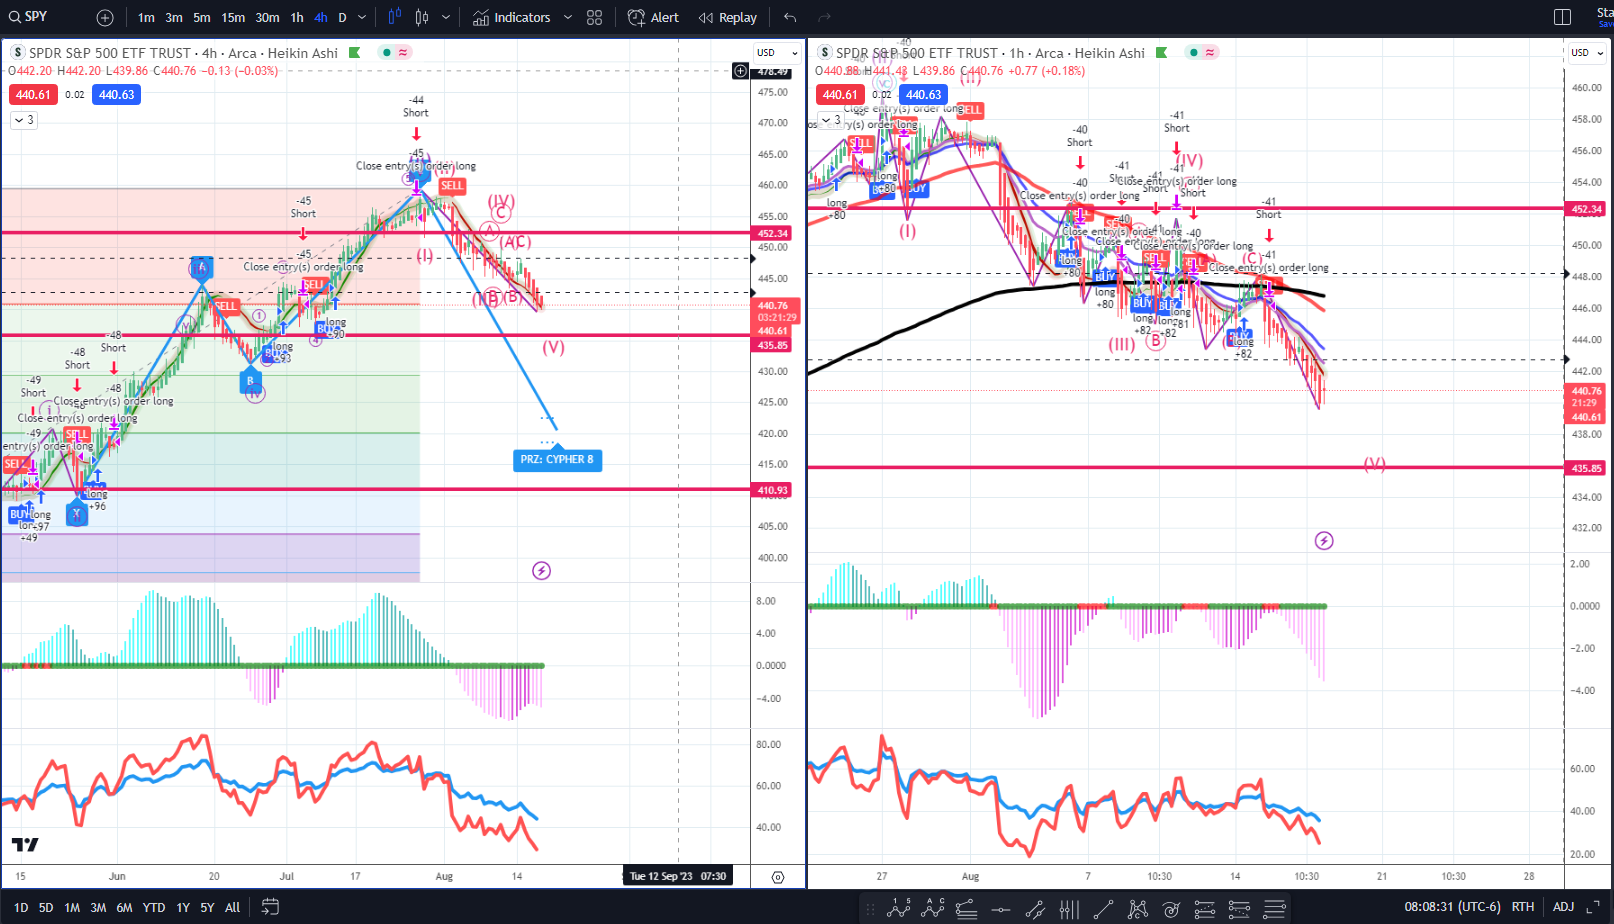Click the blue 440.63 buy price on 4h chart
Viewport: 1614px width, 924px height.
(x=116, y=95)
